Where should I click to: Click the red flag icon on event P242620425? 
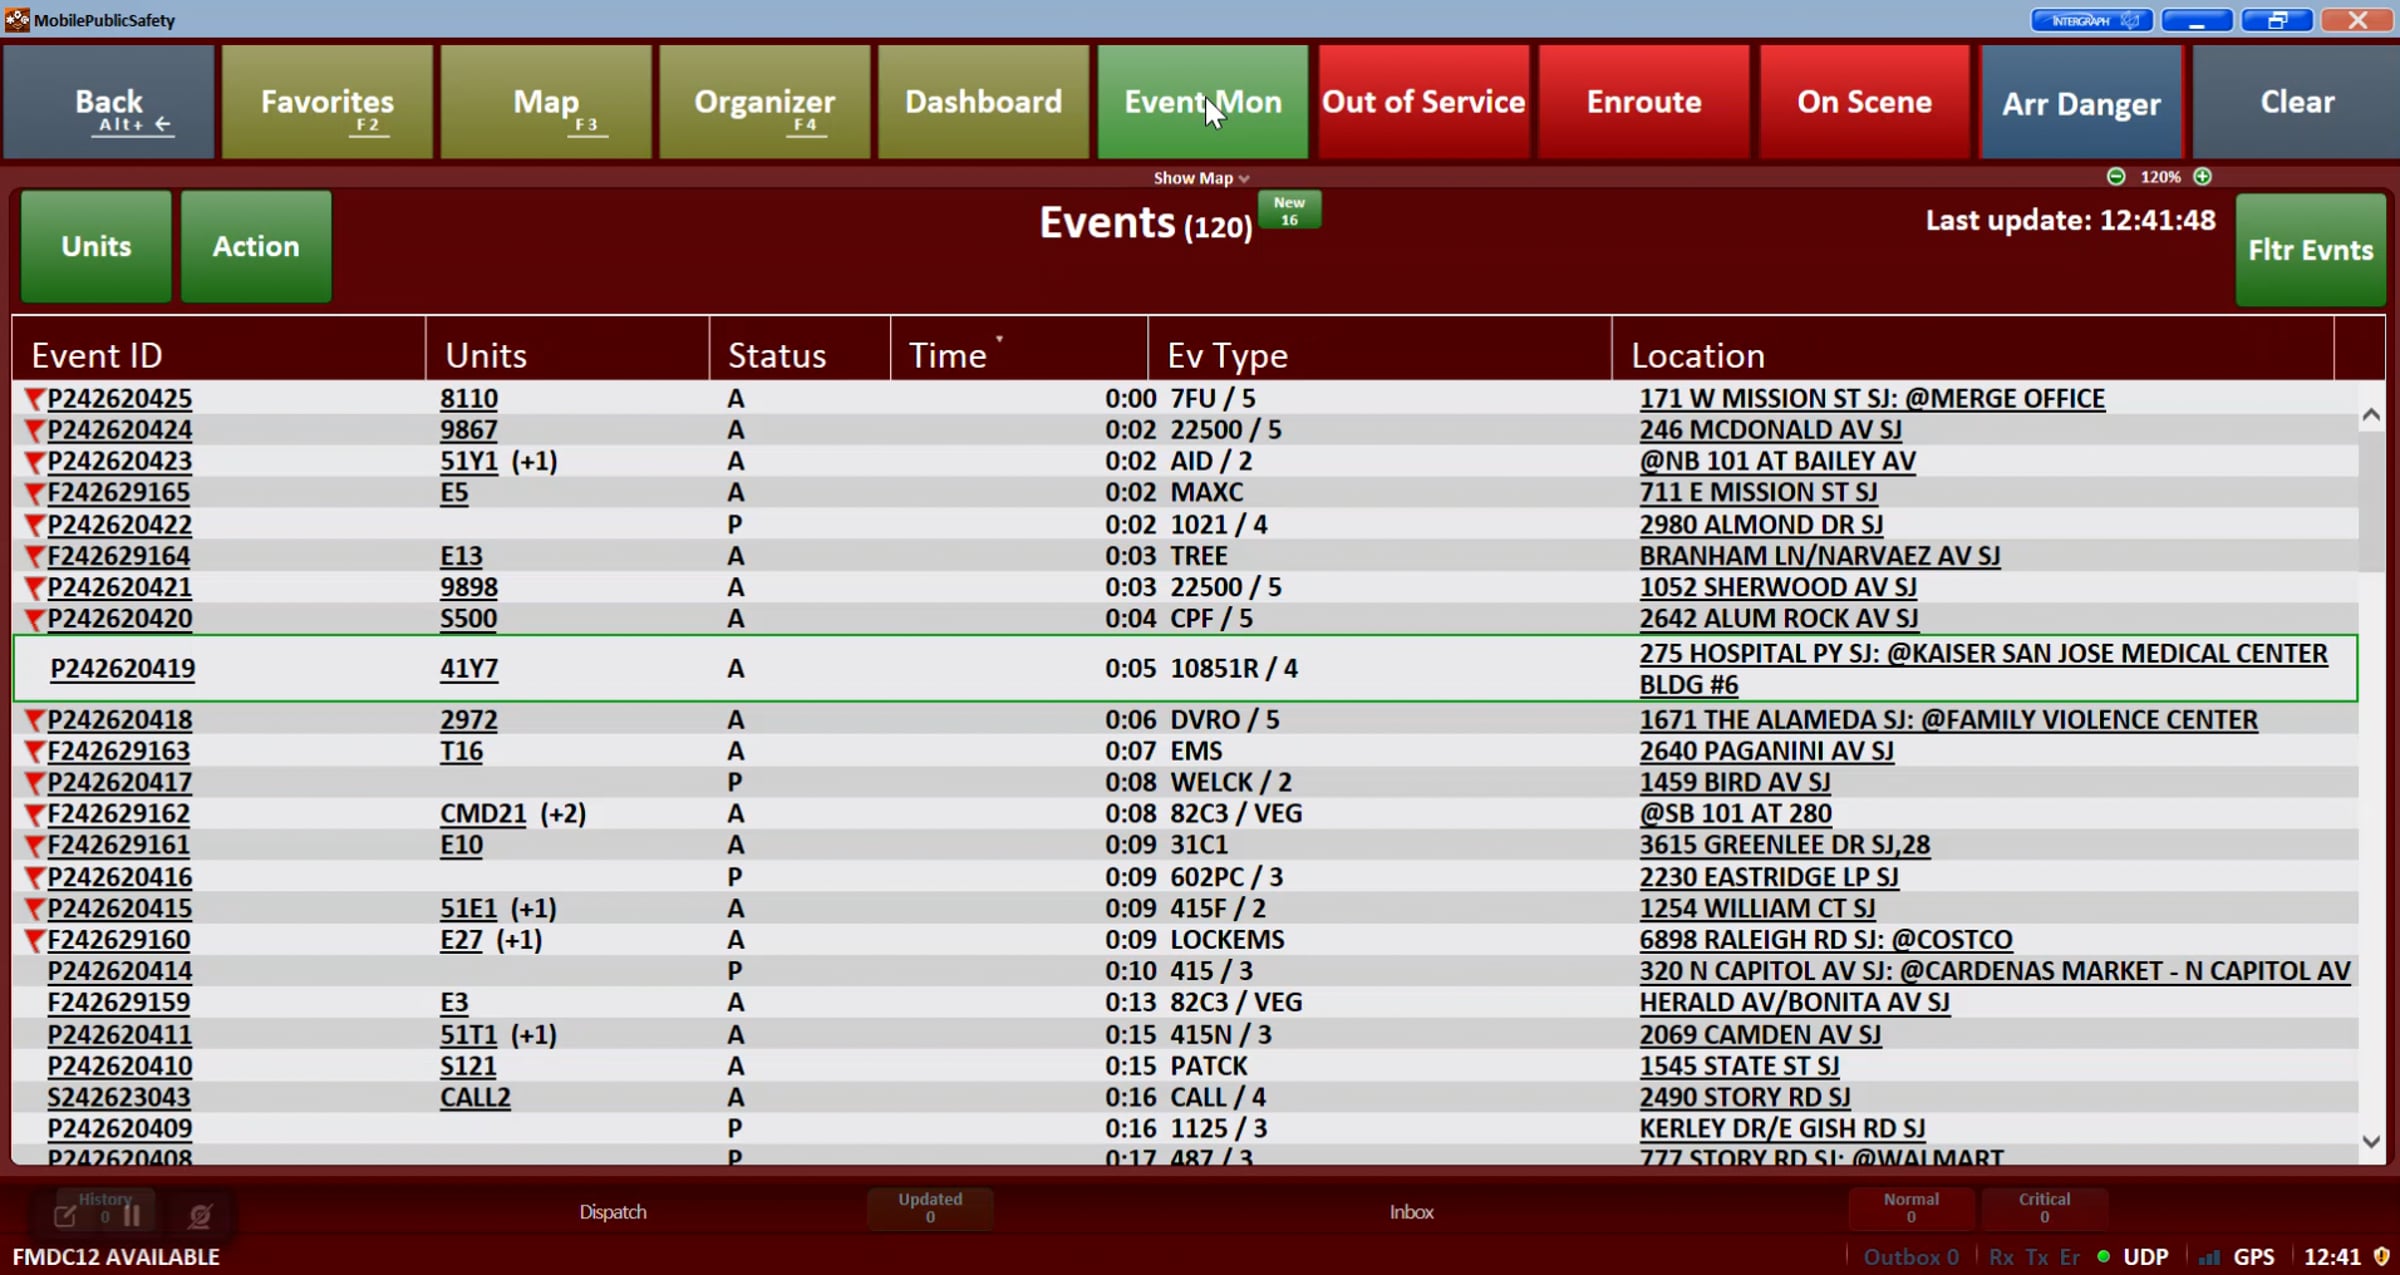click(31, 398)
